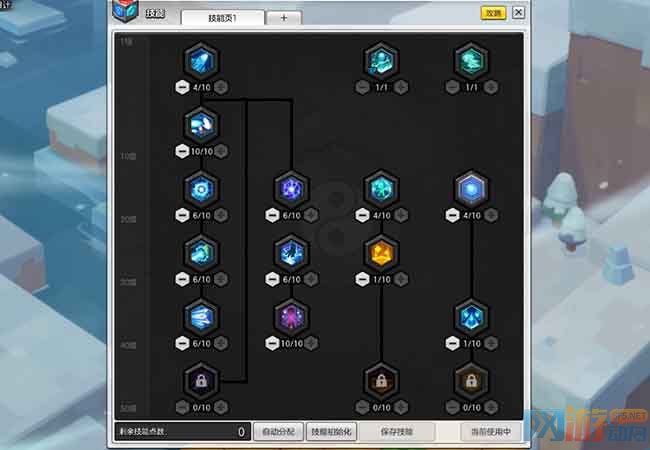The width and height of the screenshot is (650, 450).
Task: Click the 当前使用中 button
Action: click(x=491, y=432)
